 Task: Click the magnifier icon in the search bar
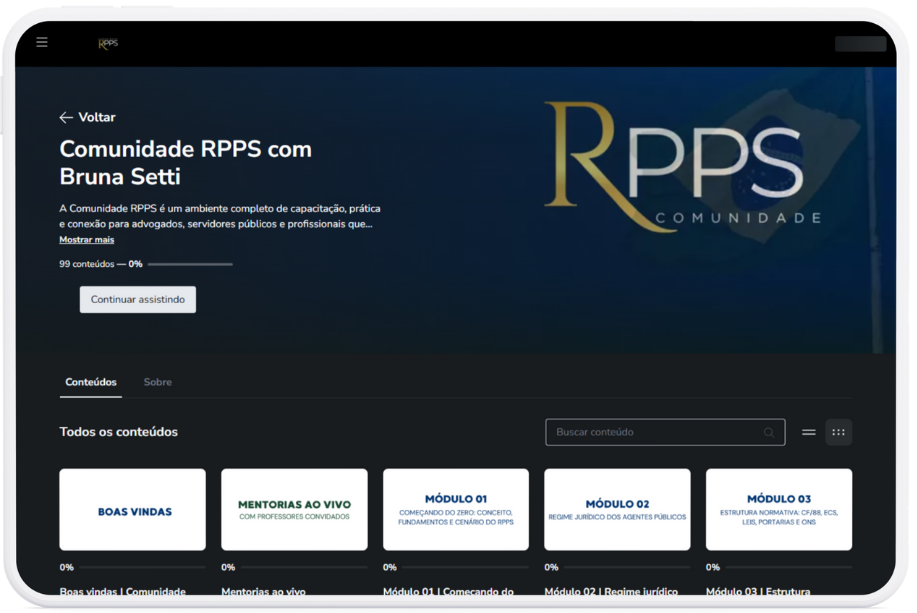(771, 432)
